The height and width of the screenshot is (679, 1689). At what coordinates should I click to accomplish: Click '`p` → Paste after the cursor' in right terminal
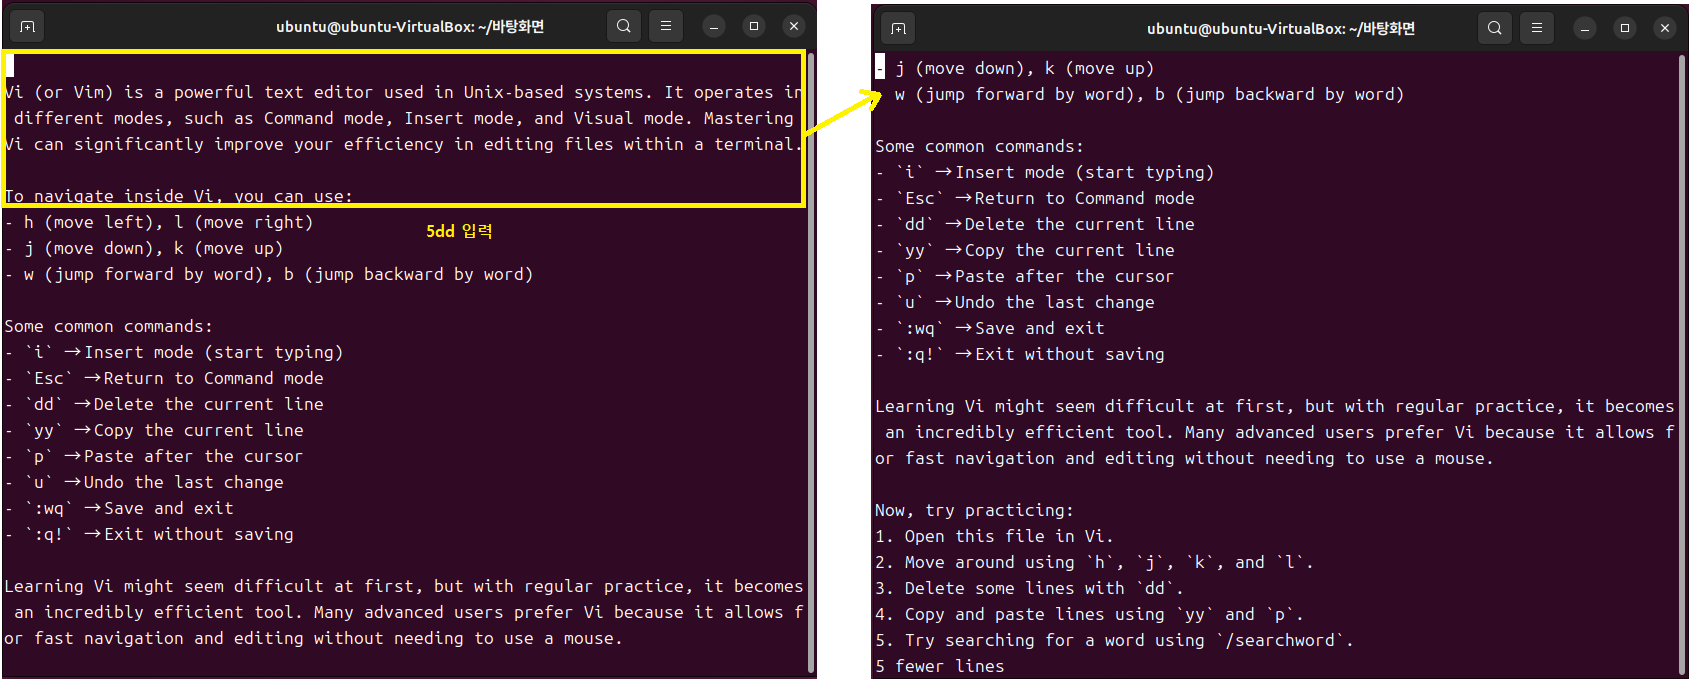tap(1025, 276)
